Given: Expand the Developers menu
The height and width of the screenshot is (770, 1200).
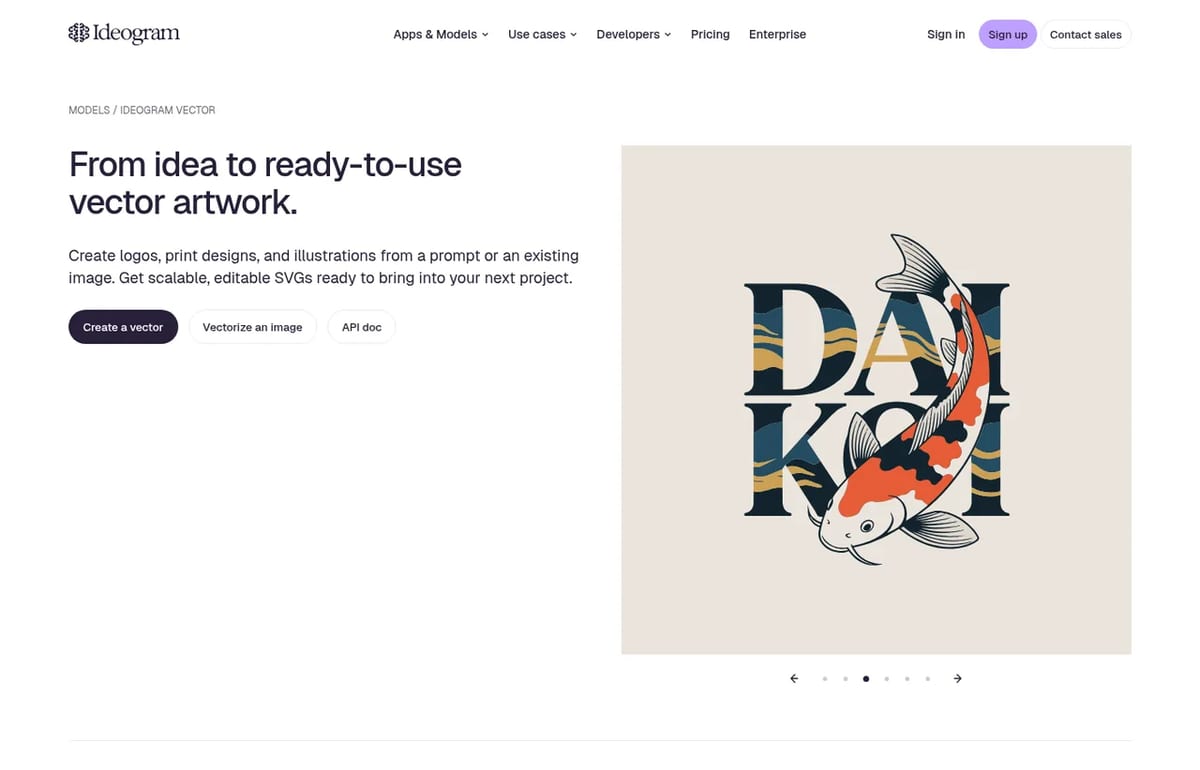Looking at the screenshot, I should tap(634, 34).
